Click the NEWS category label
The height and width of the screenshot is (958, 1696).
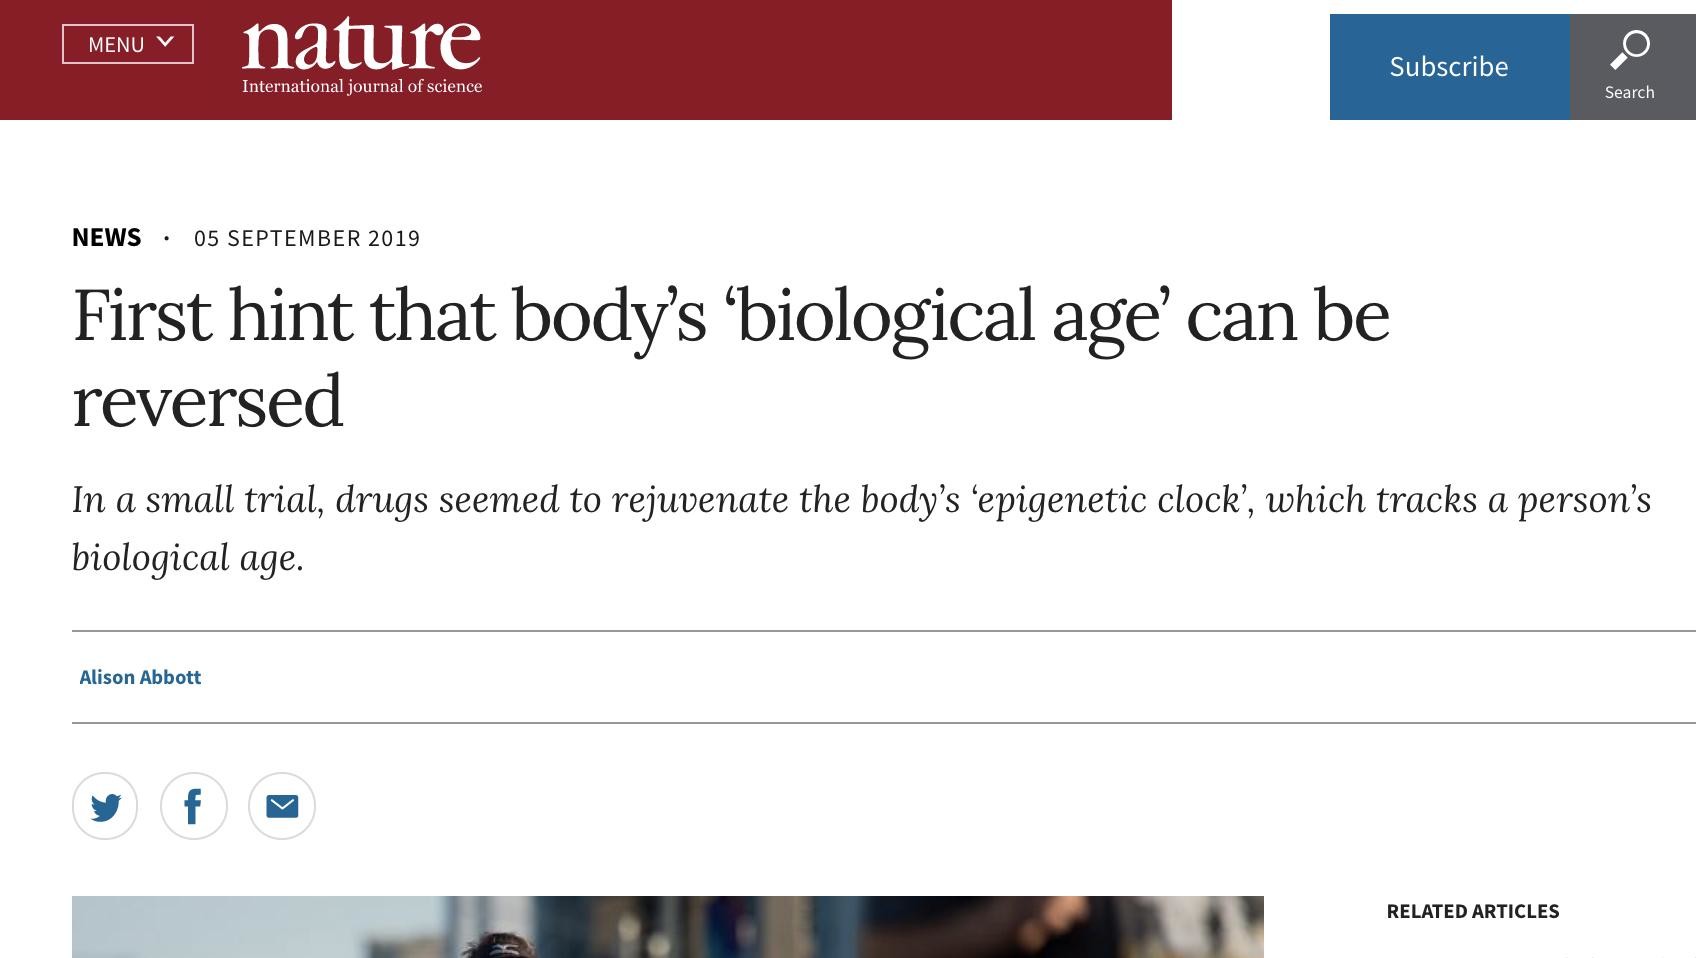pos(106,237)
